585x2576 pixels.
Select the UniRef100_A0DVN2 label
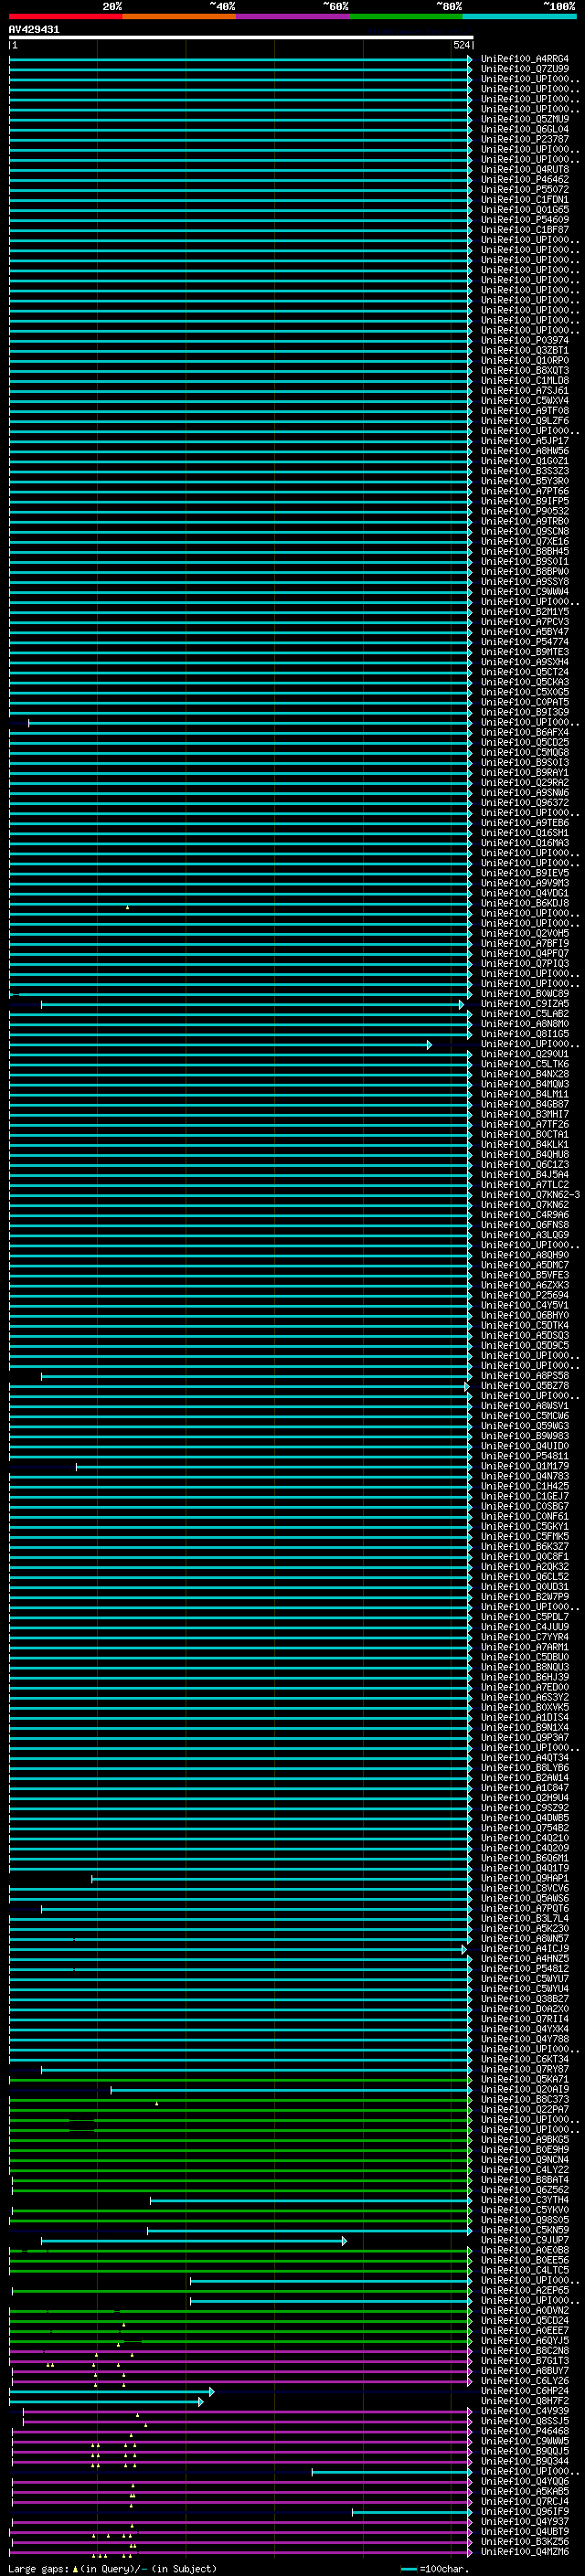pyautogui.click(x=524, y=2311)
